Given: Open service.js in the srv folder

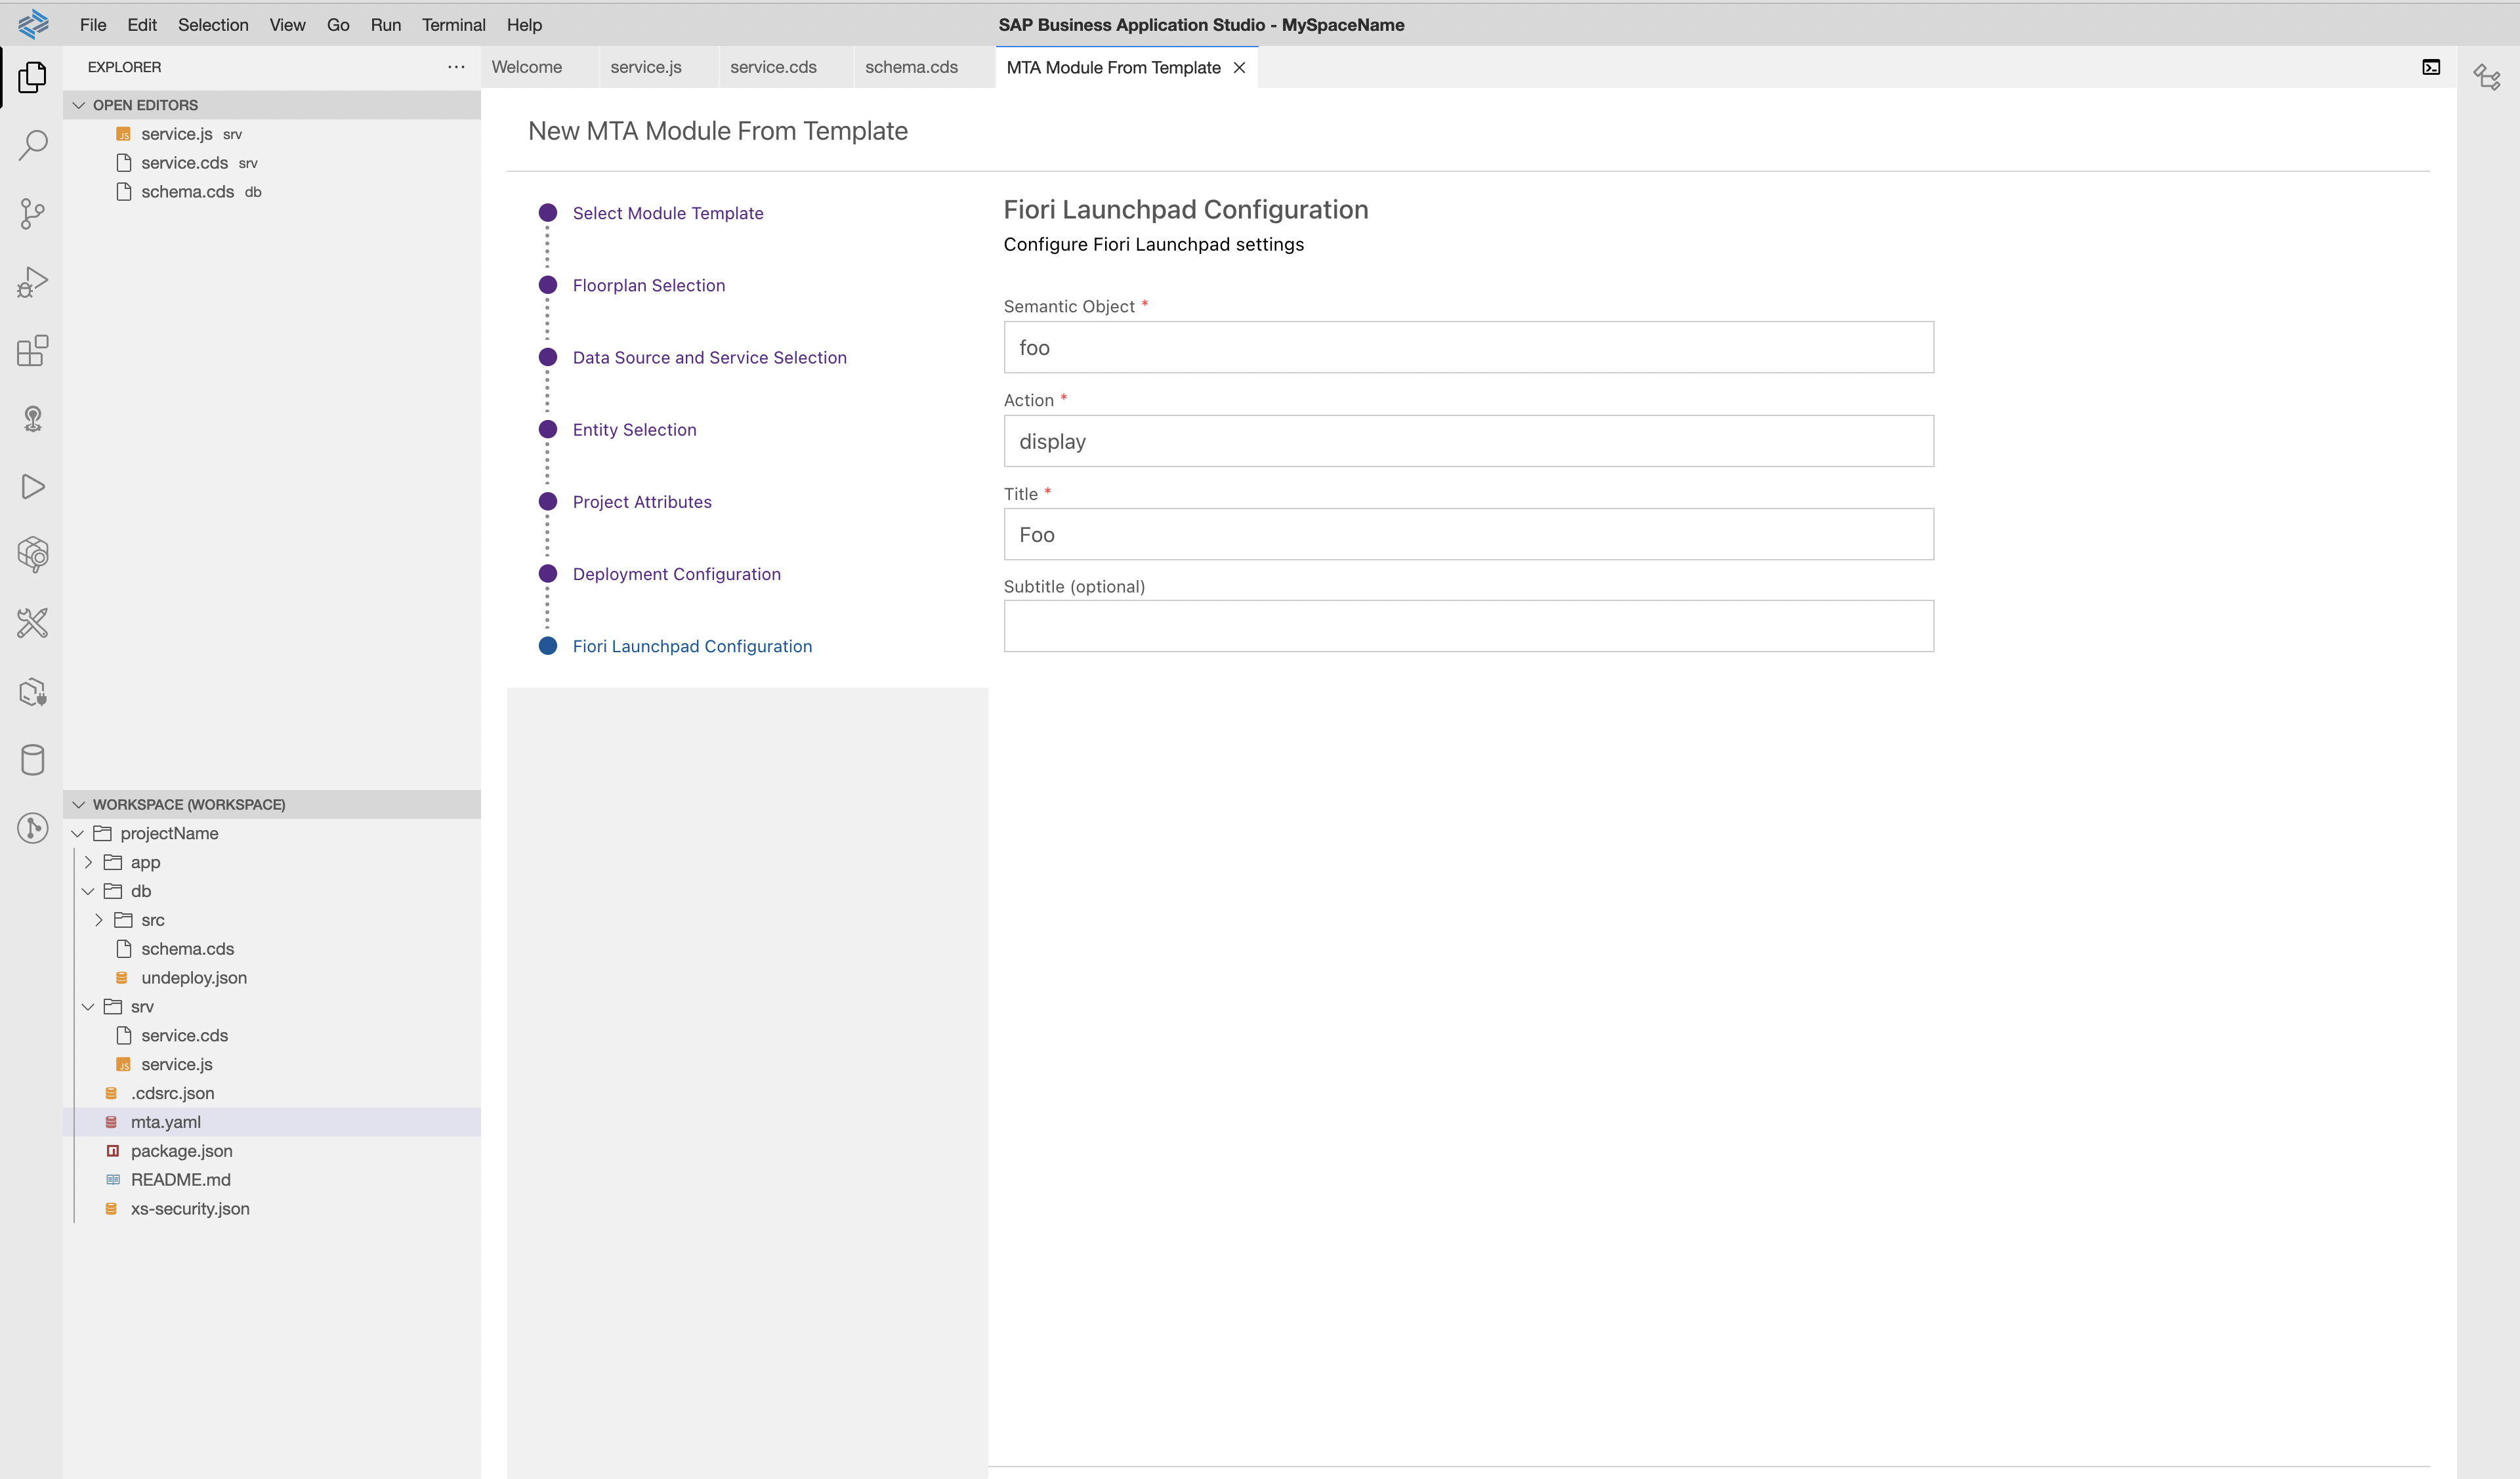Looking at the screenshot, I should pyautogui.click(x=272, y=1064).
